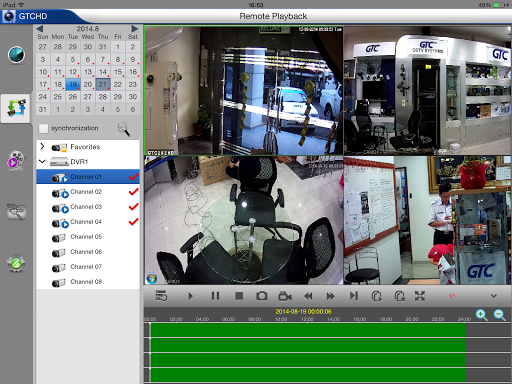512x384 pixels.
Task: Open the settings gear icon in sidebar
Action: tap(16, 263)
